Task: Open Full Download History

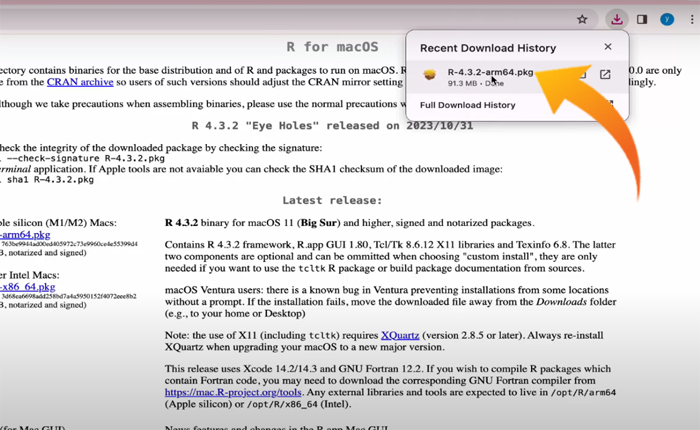Action: pos(467,105)
